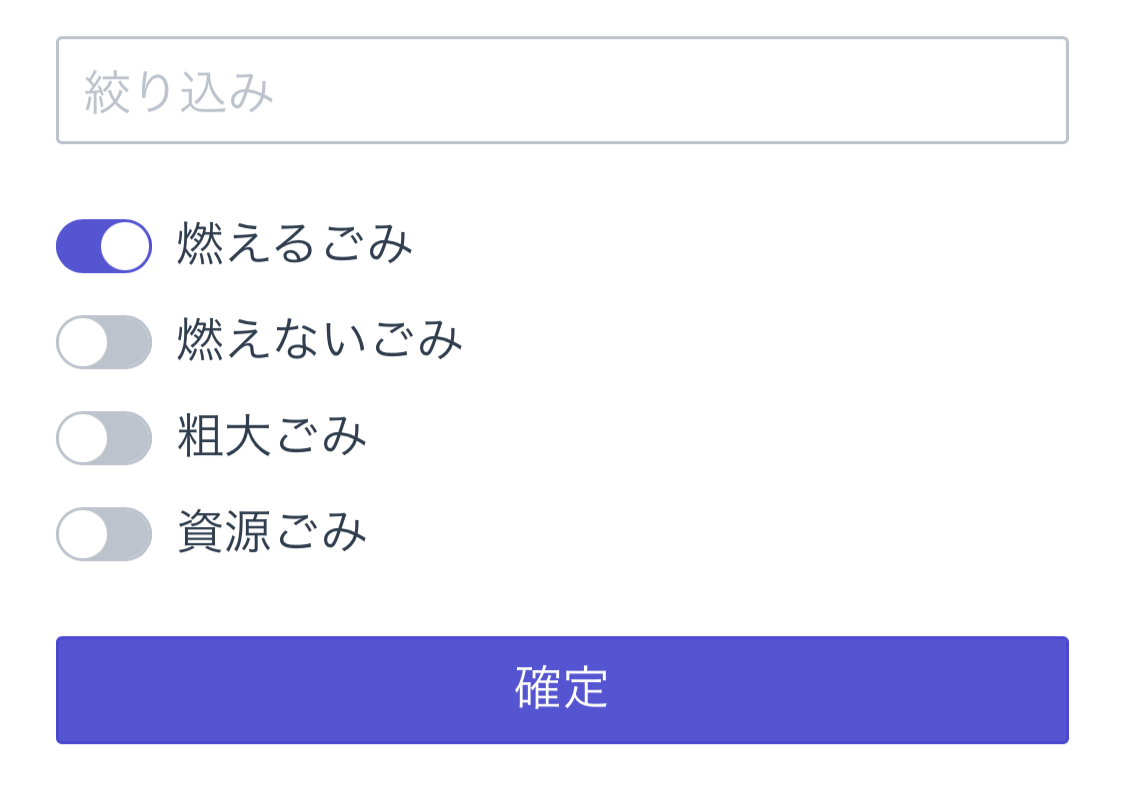Click the white knob of 燃えないごみ switch
The image size is (1125, 812).
tap(83, 342)
